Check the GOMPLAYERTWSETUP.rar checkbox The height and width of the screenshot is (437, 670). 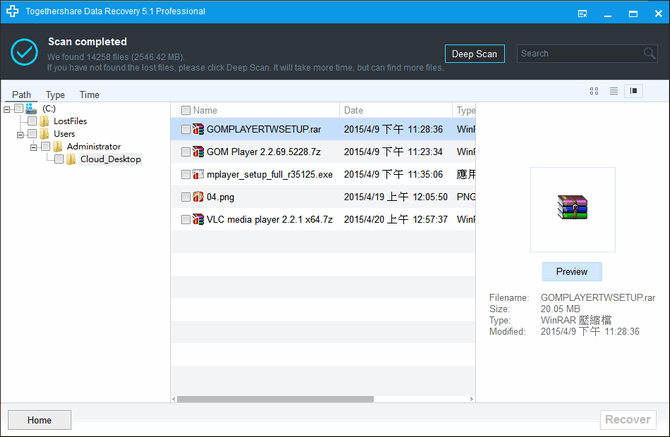(x=185, y=129)
